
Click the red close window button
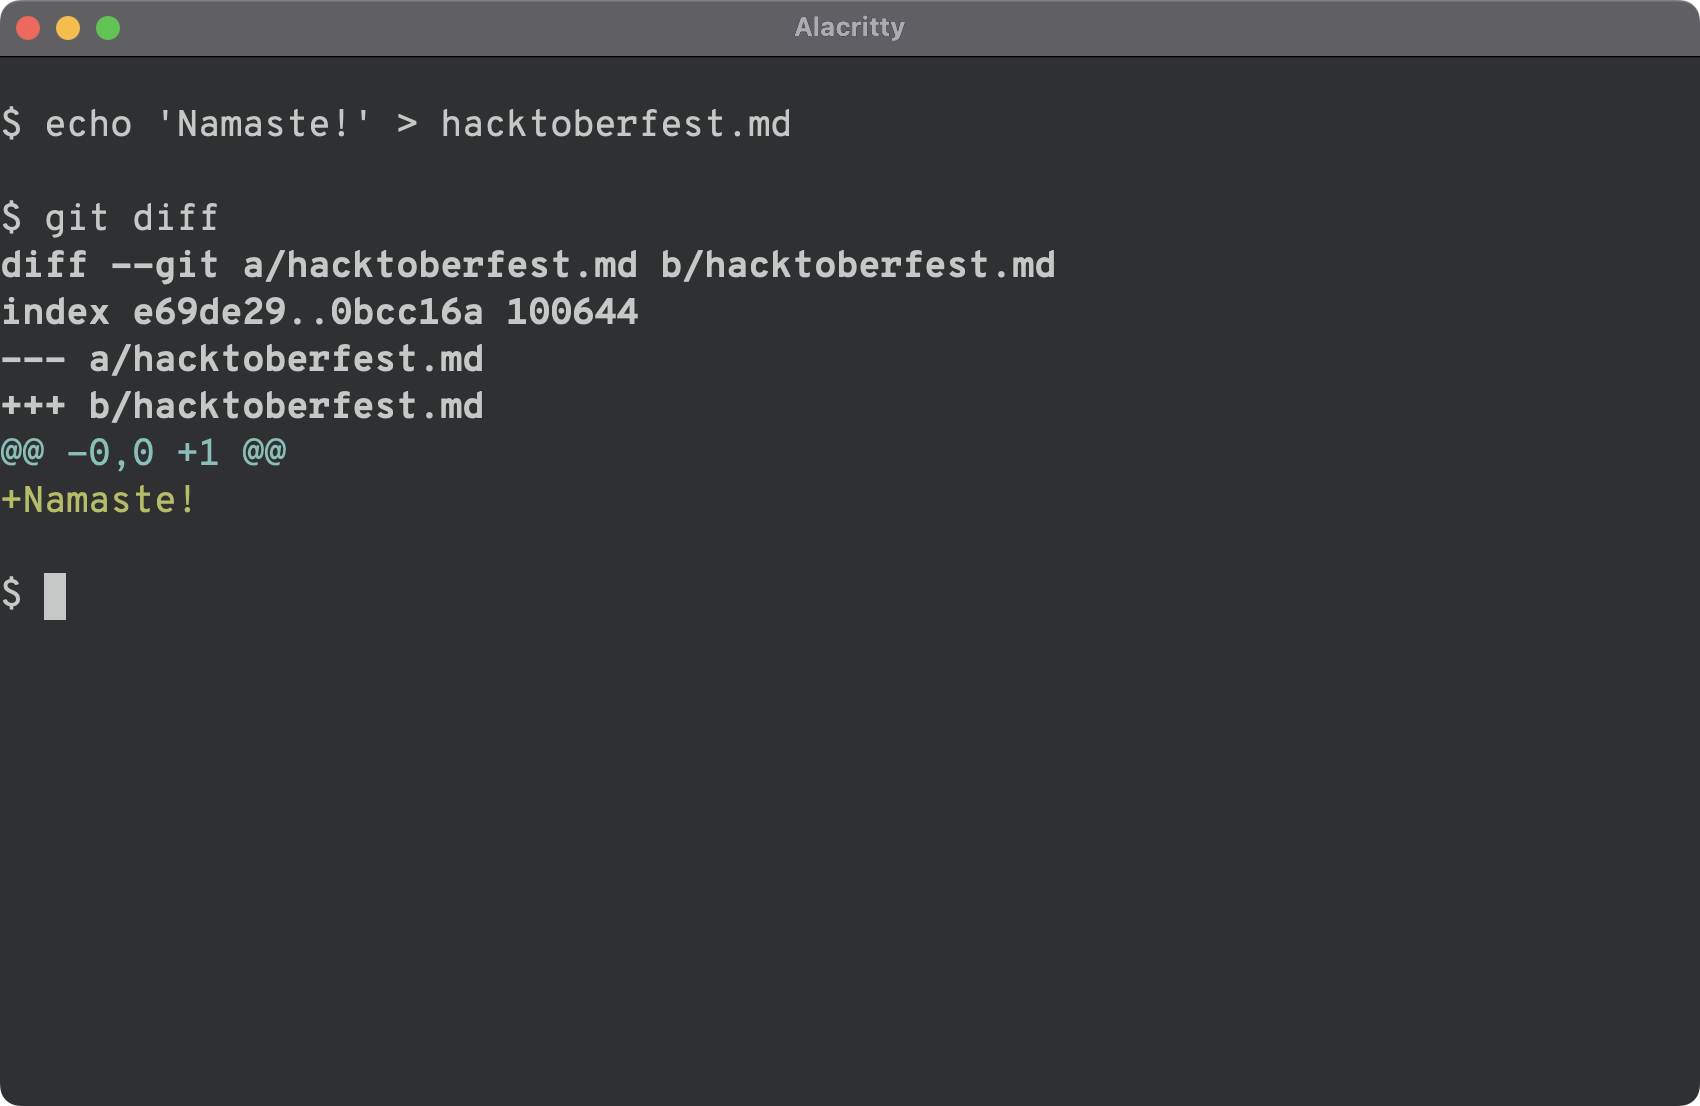tap(29, 28)
